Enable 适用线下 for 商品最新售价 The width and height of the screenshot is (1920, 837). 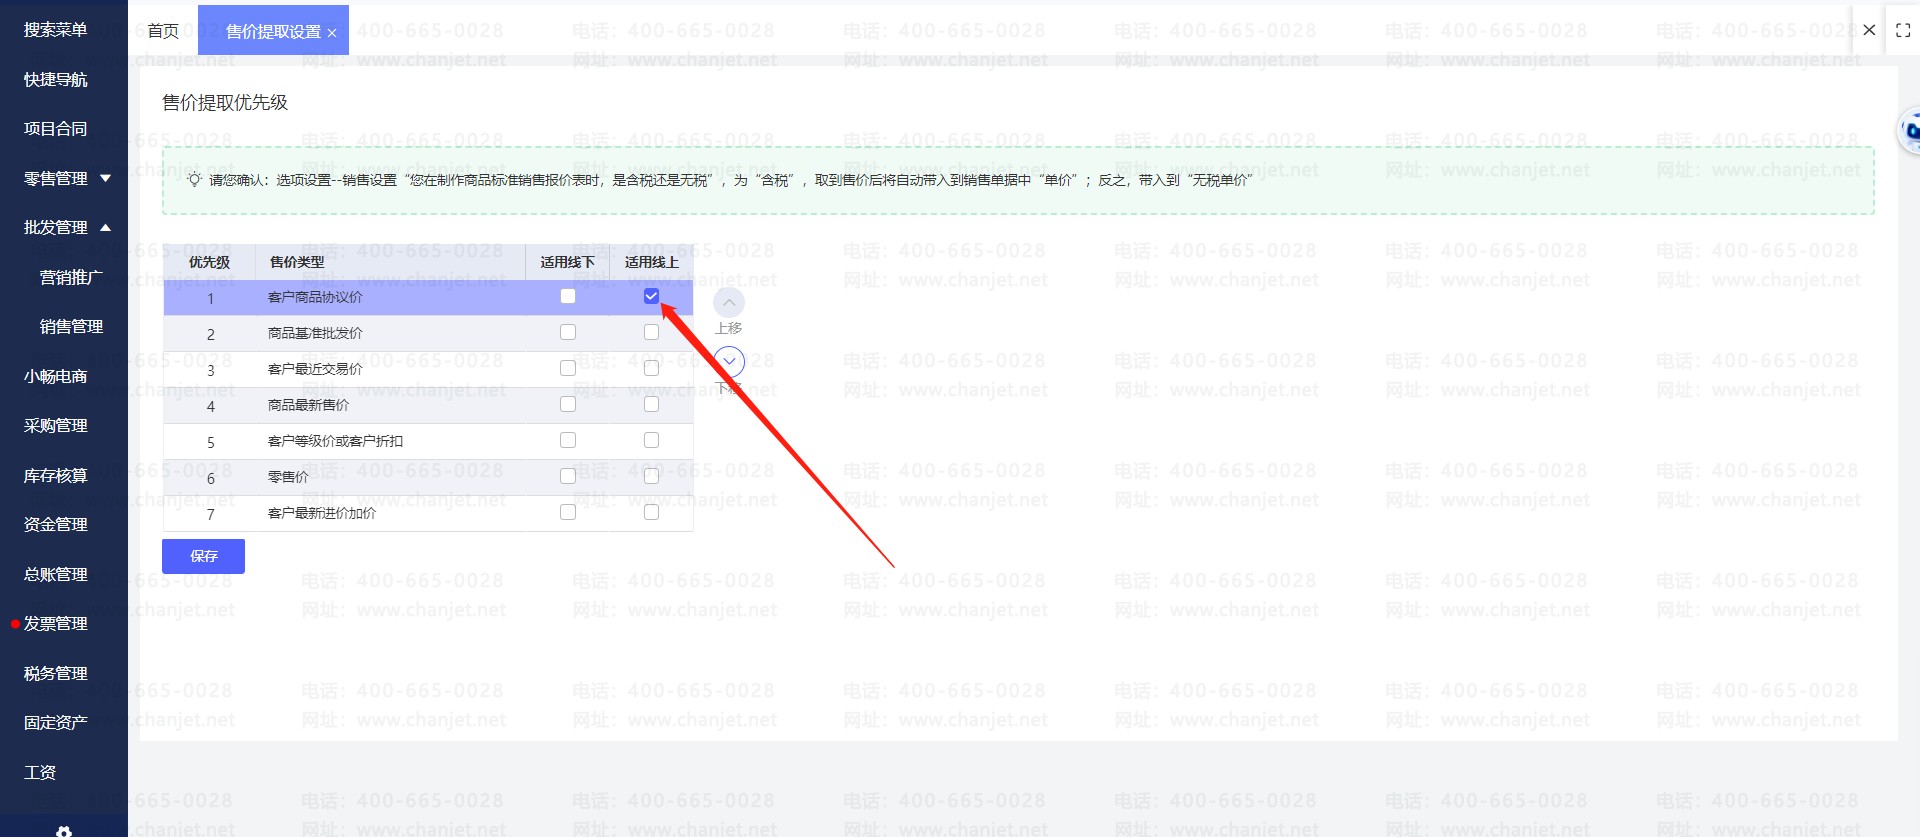click(x=568, y=404)
